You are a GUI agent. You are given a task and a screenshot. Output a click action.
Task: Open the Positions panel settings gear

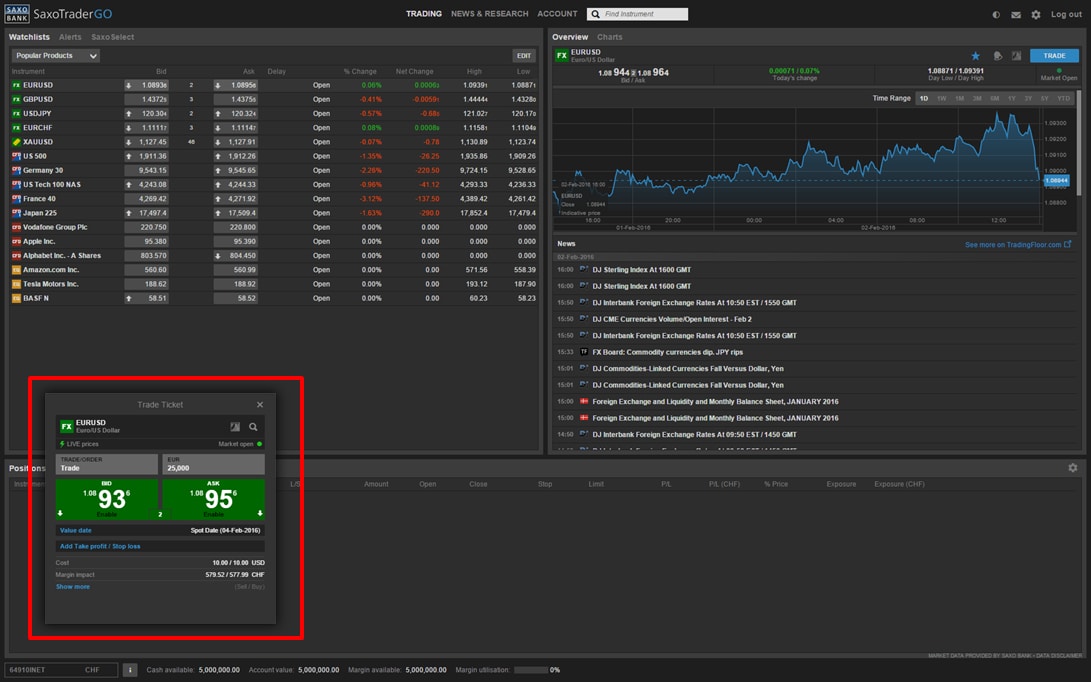tap(1073, 468)
